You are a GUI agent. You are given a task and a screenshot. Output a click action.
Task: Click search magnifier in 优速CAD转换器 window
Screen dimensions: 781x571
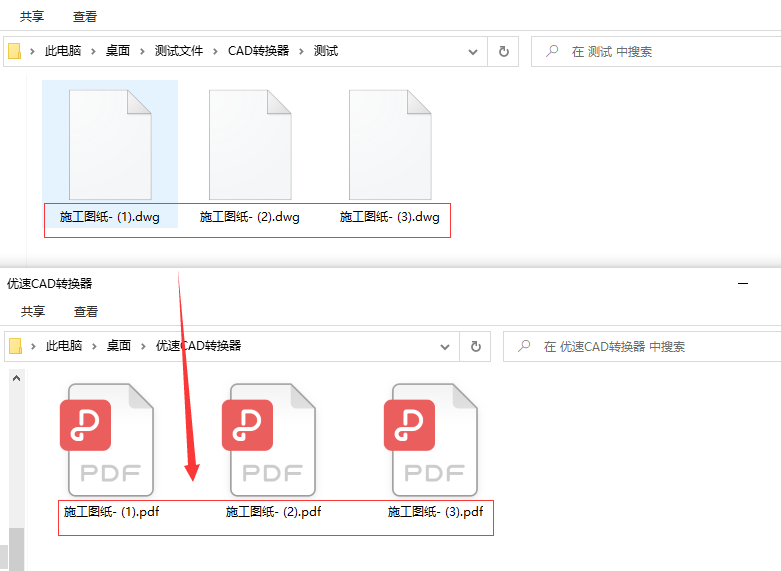tap(524, 346)
